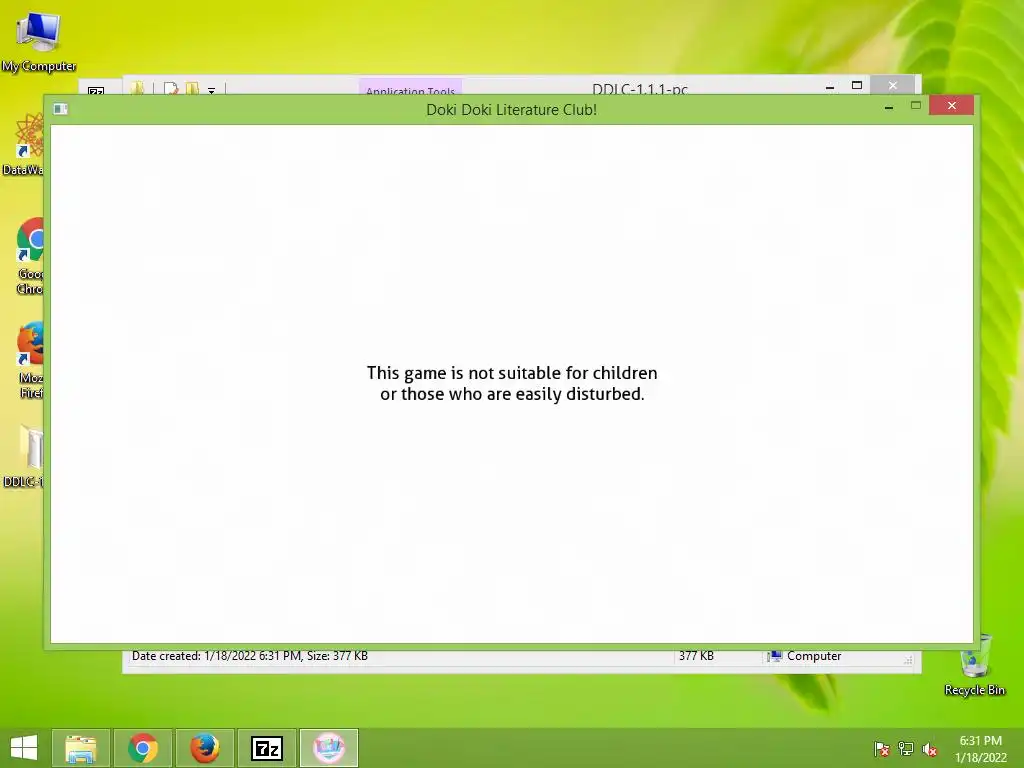This screenshot has height=768, width=1024.
Task: Maximize the Doki Doki Literature Club window
Action: click(x=916, y=106)
